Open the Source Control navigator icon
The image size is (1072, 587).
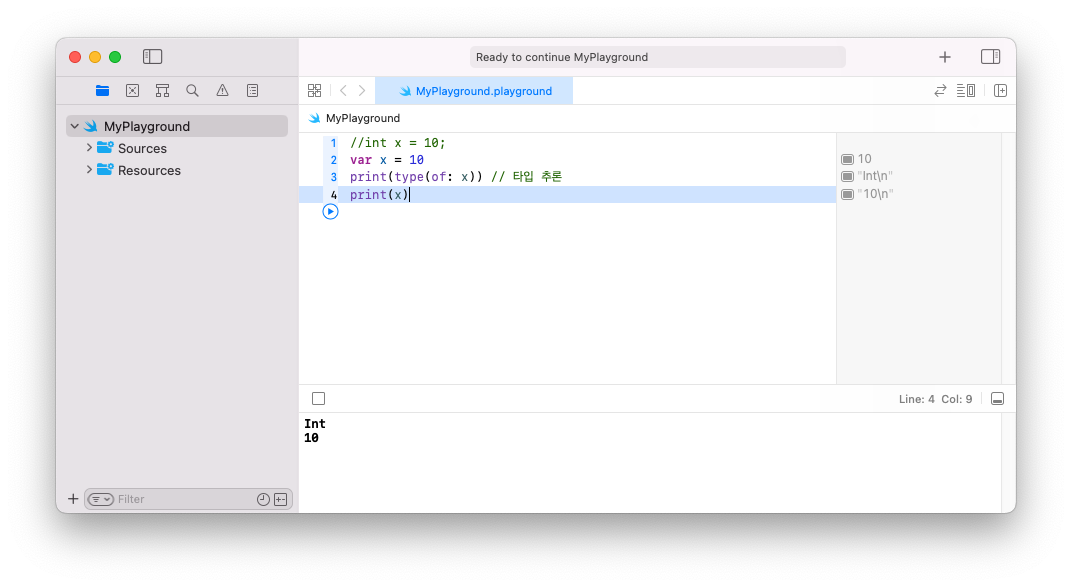click(133, 90)
